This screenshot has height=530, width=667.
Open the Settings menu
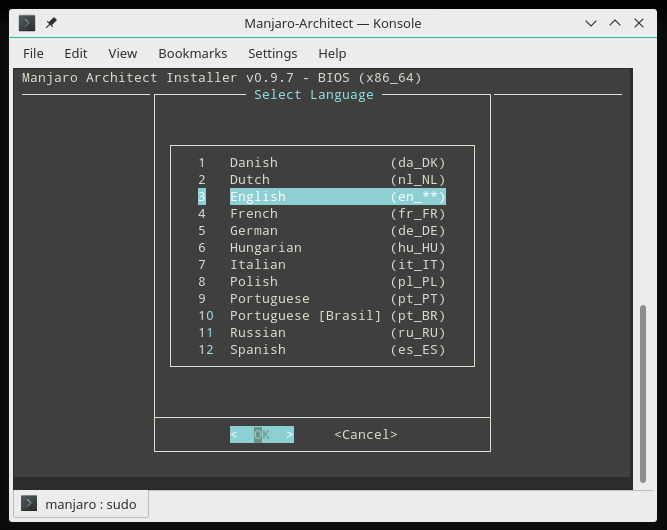coord(272,53)
